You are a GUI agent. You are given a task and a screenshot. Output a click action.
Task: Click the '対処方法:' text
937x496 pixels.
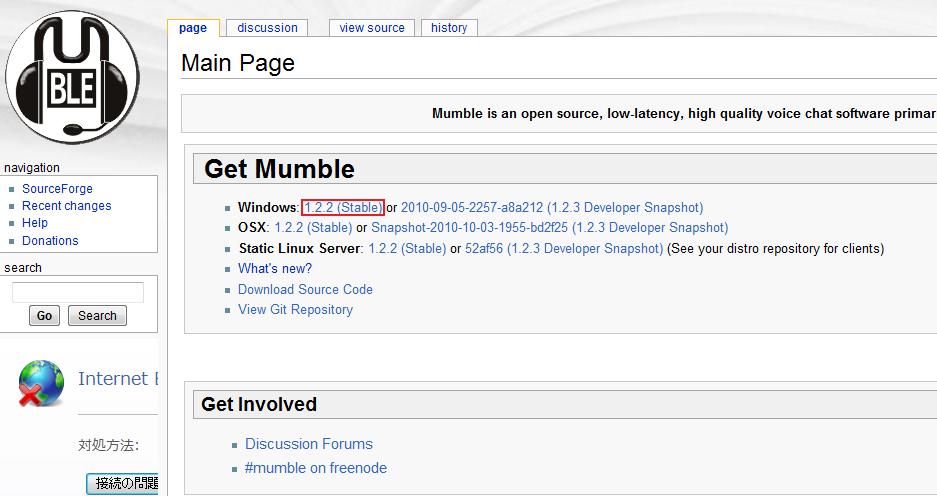pos(109,445)
